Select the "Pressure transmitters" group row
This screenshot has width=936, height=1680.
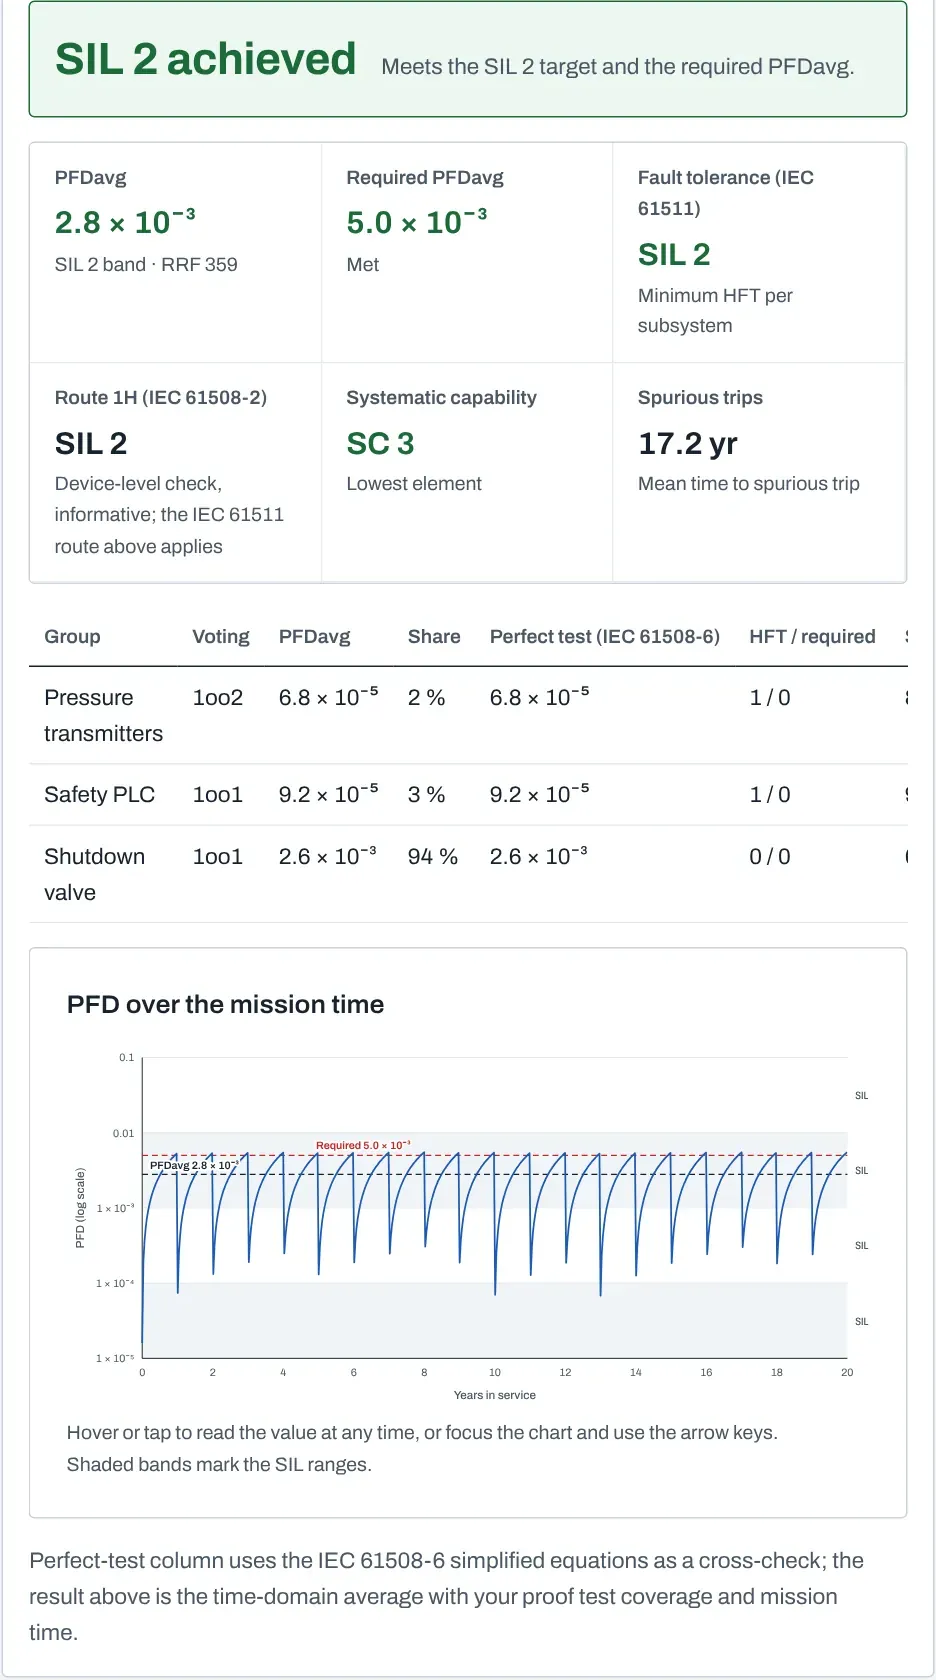(468, 716)
